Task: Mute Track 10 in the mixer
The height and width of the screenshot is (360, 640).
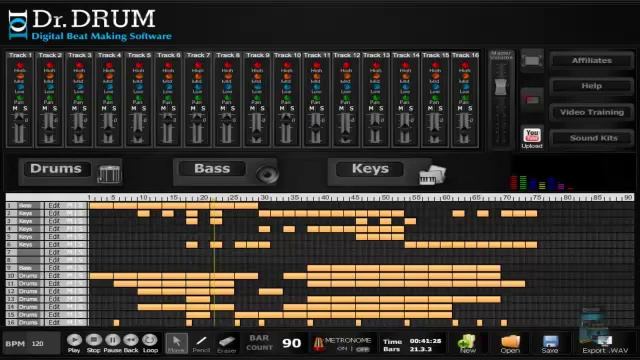Action: click(282, 109)
